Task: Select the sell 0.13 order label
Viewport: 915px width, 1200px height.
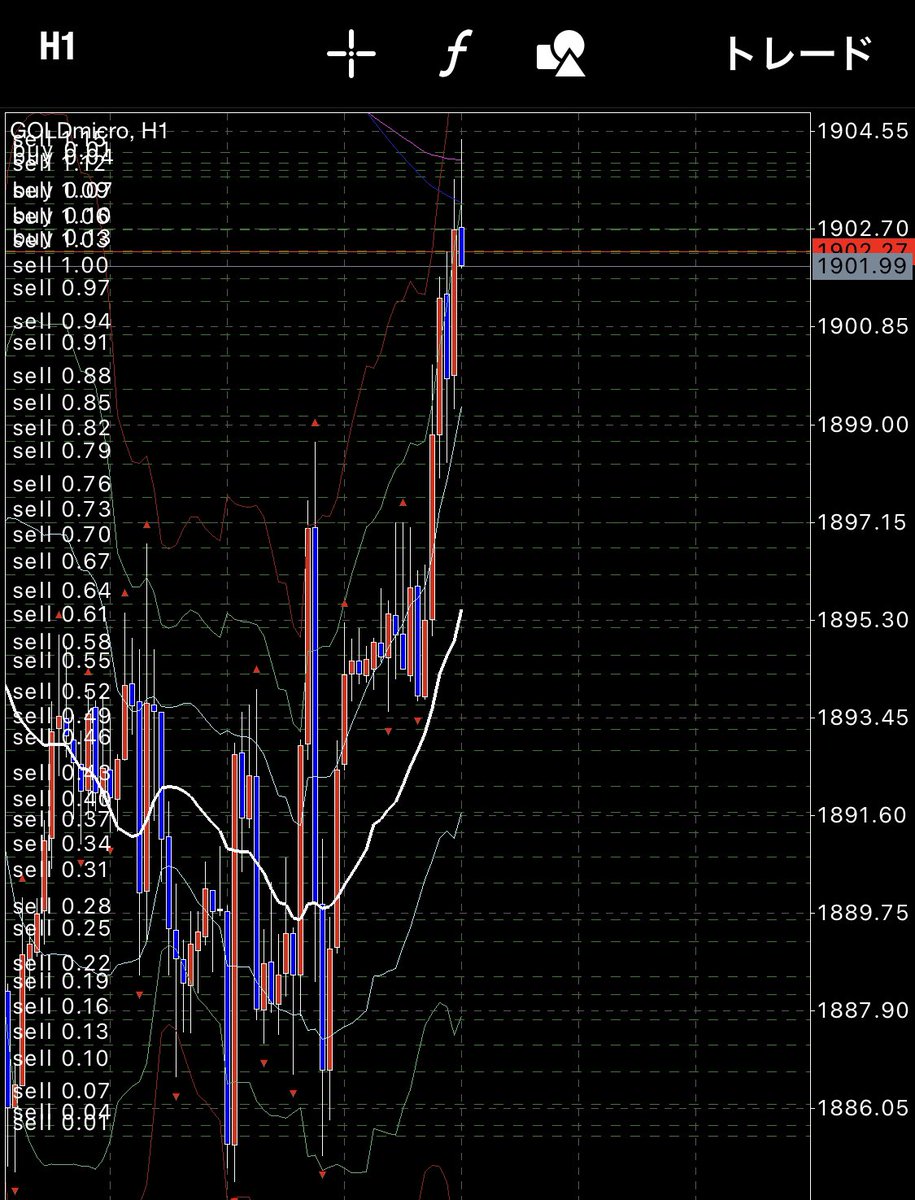Action: click(61, 1032)
